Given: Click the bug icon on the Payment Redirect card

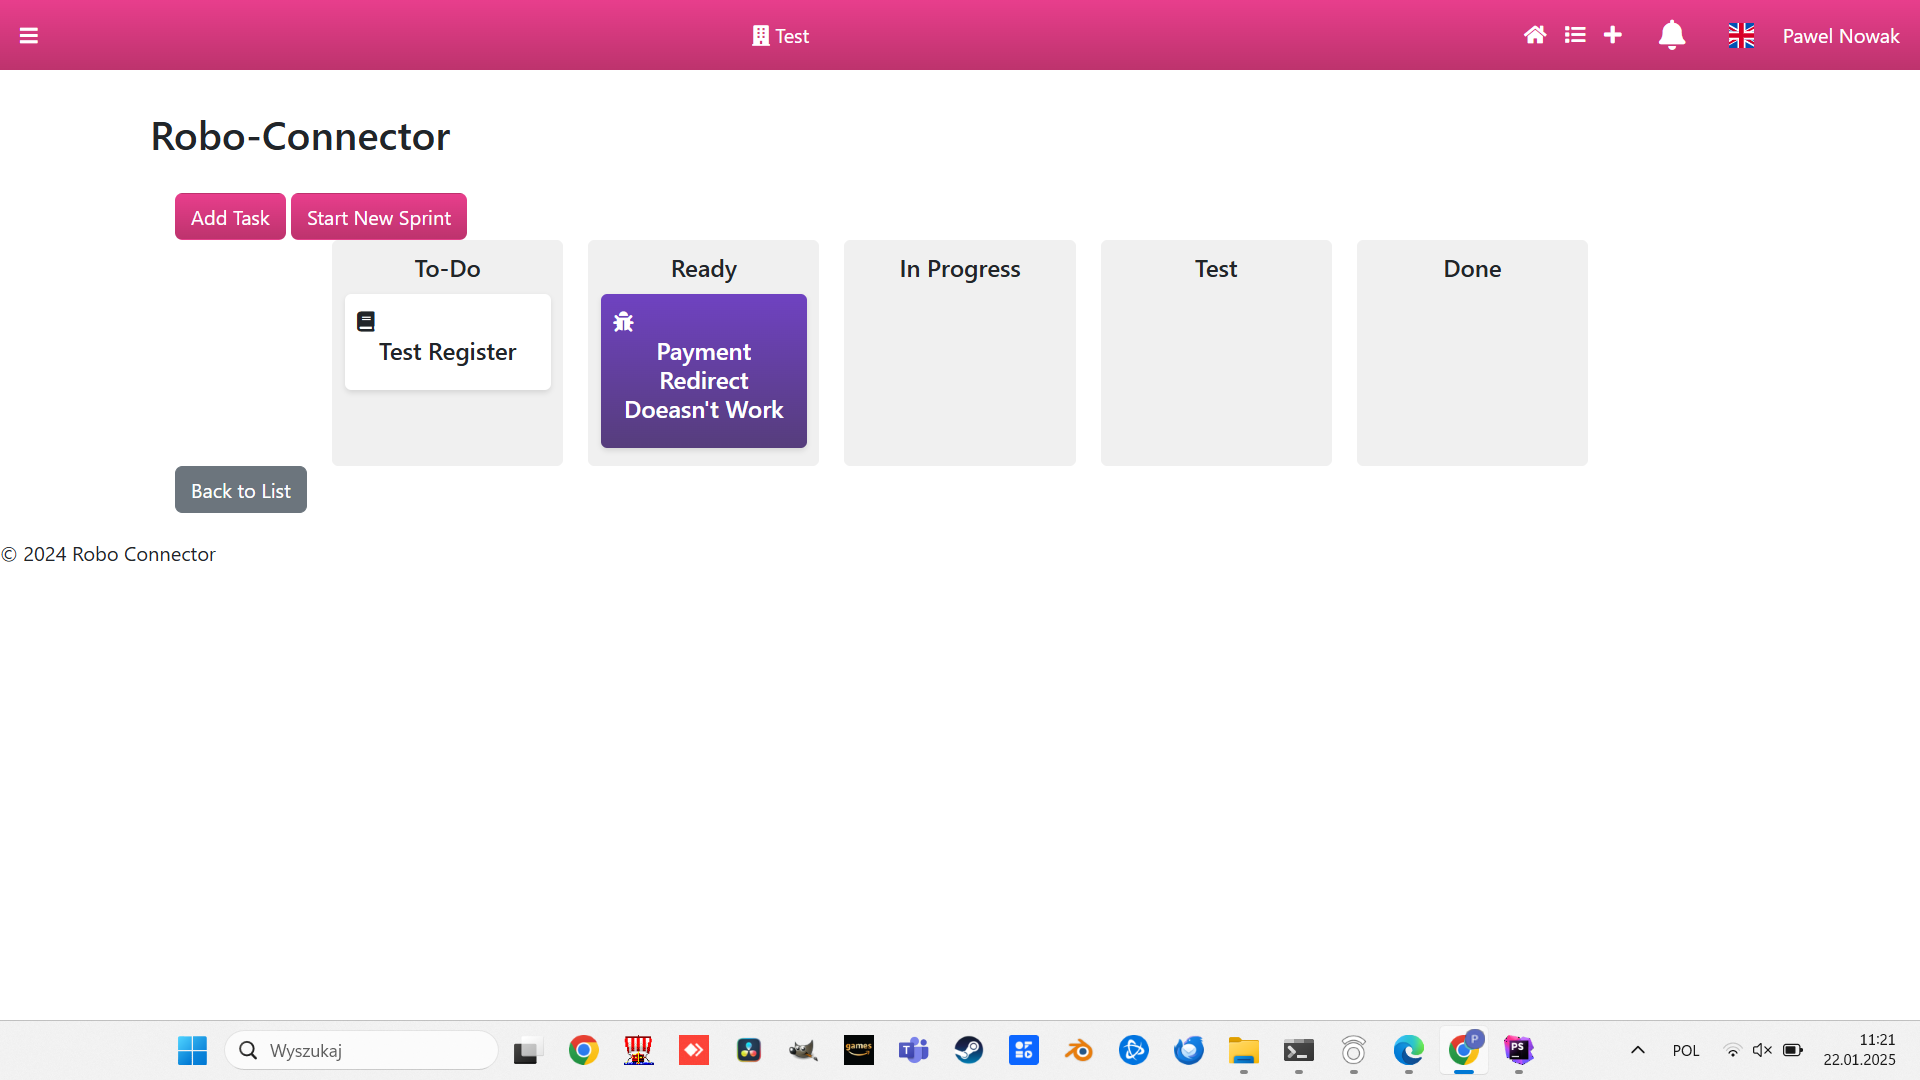Looking at the screenshot, I should click(x=623, y=321).
